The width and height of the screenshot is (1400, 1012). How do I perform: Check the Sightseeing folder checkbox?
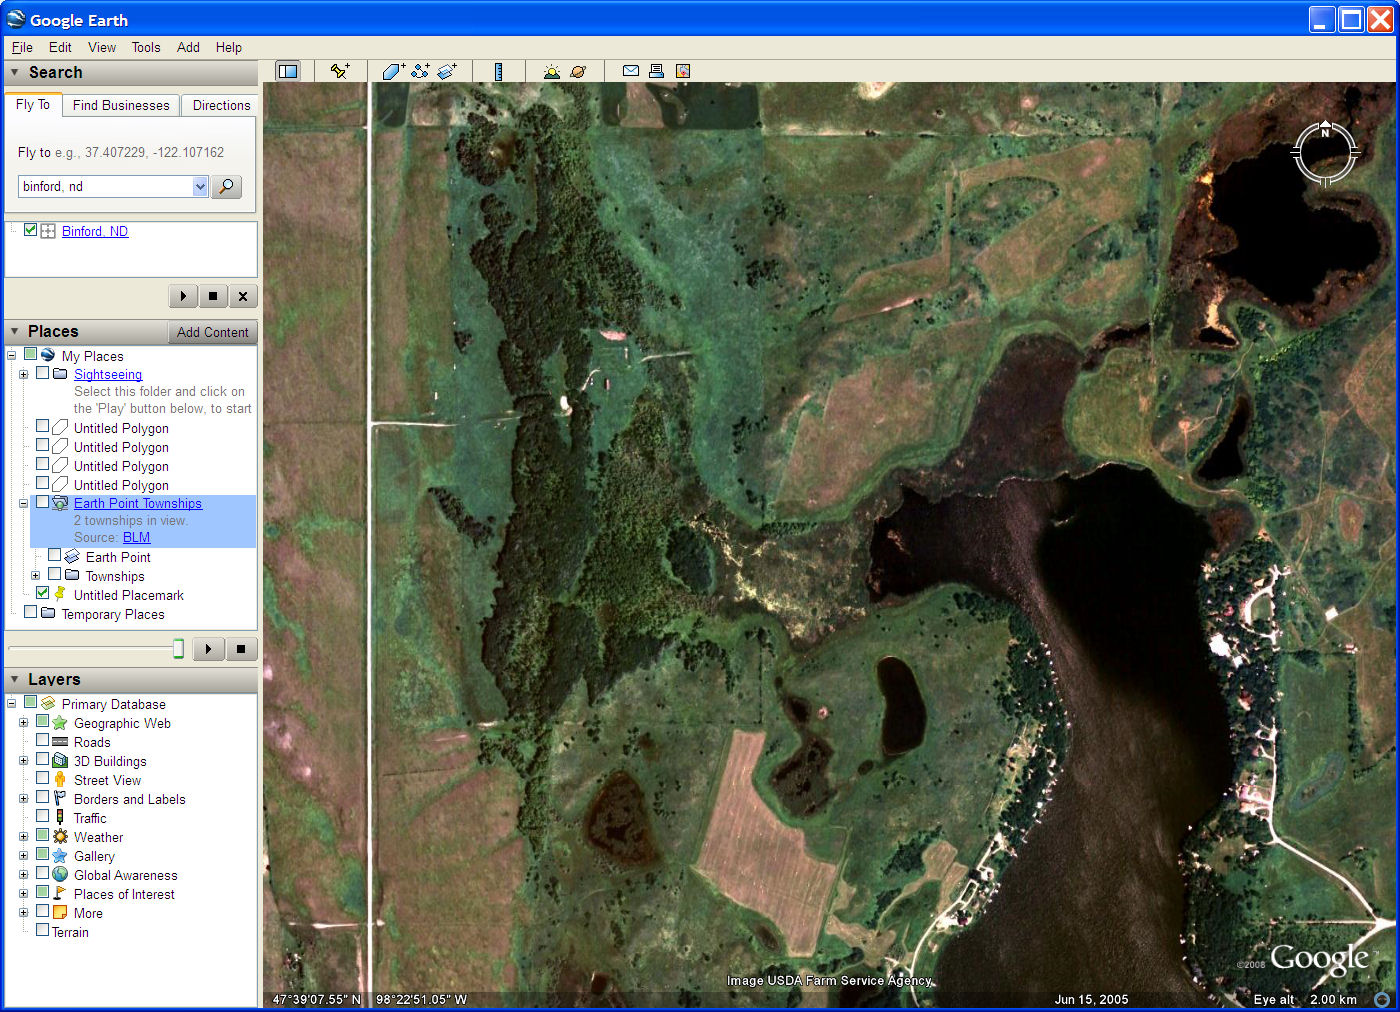click(x=42, y=373)
